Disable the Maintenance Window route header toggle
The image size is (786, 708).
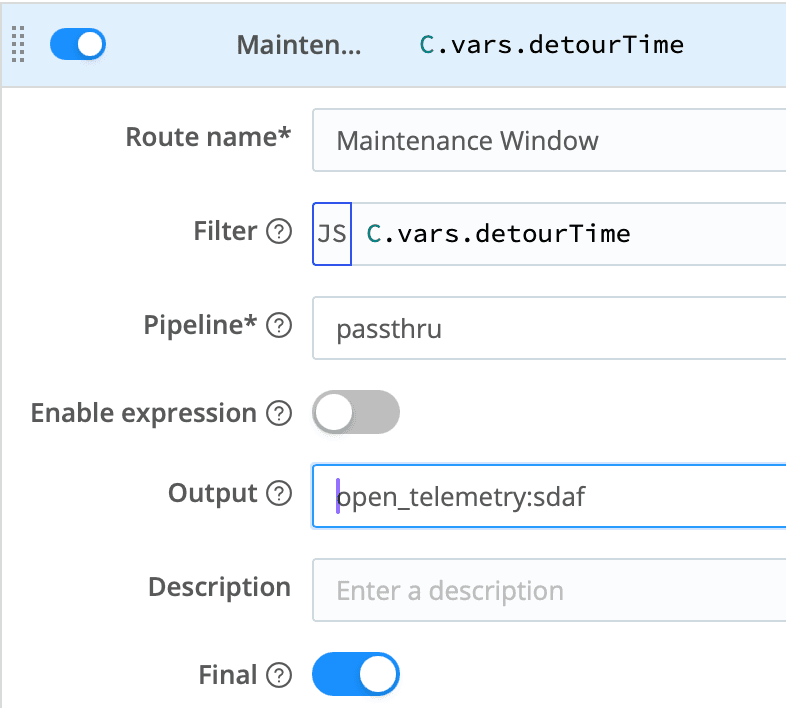click(77, 45)
